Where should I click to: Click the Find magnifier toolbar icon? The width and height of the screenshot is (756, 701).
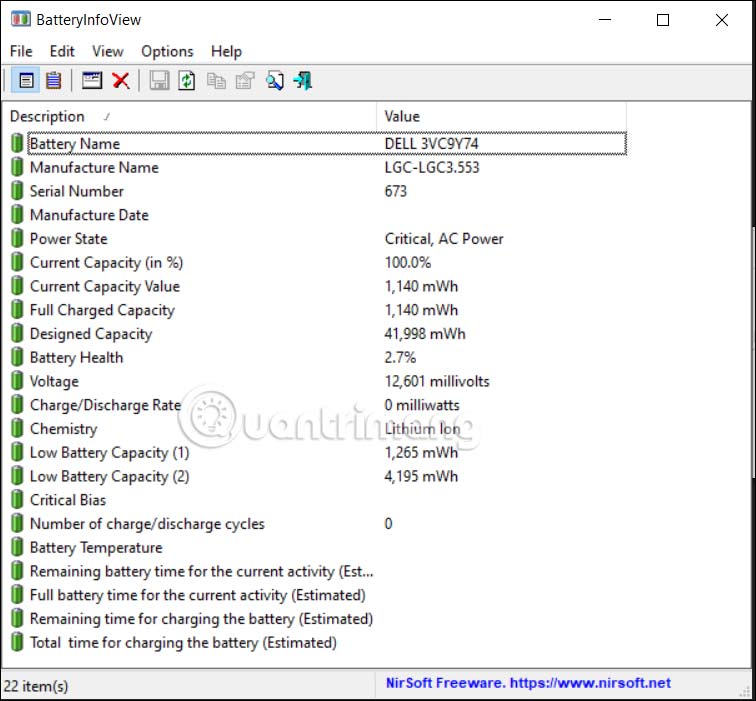[274, 80]
